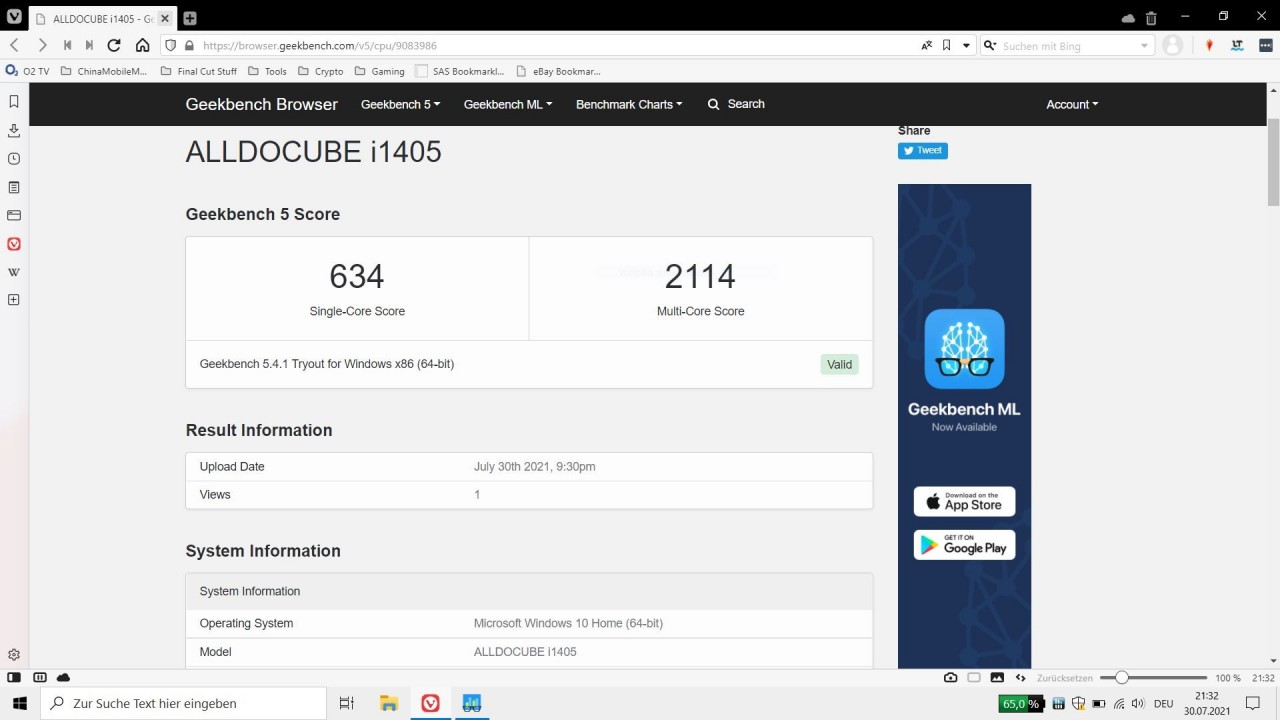Click Zurücksetzen zoom reset button
This screenshot has height=720, width=1280.
(x=1065, y=678)
